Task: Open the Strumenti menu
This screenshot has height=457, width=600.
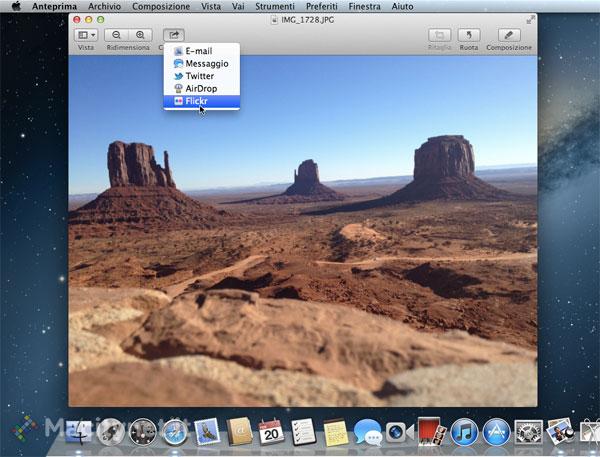Action: pos(275,6)
